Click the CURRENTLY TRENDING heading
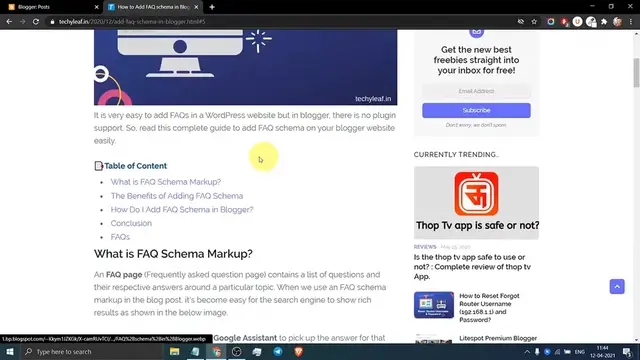 click(x=456, y=155)
